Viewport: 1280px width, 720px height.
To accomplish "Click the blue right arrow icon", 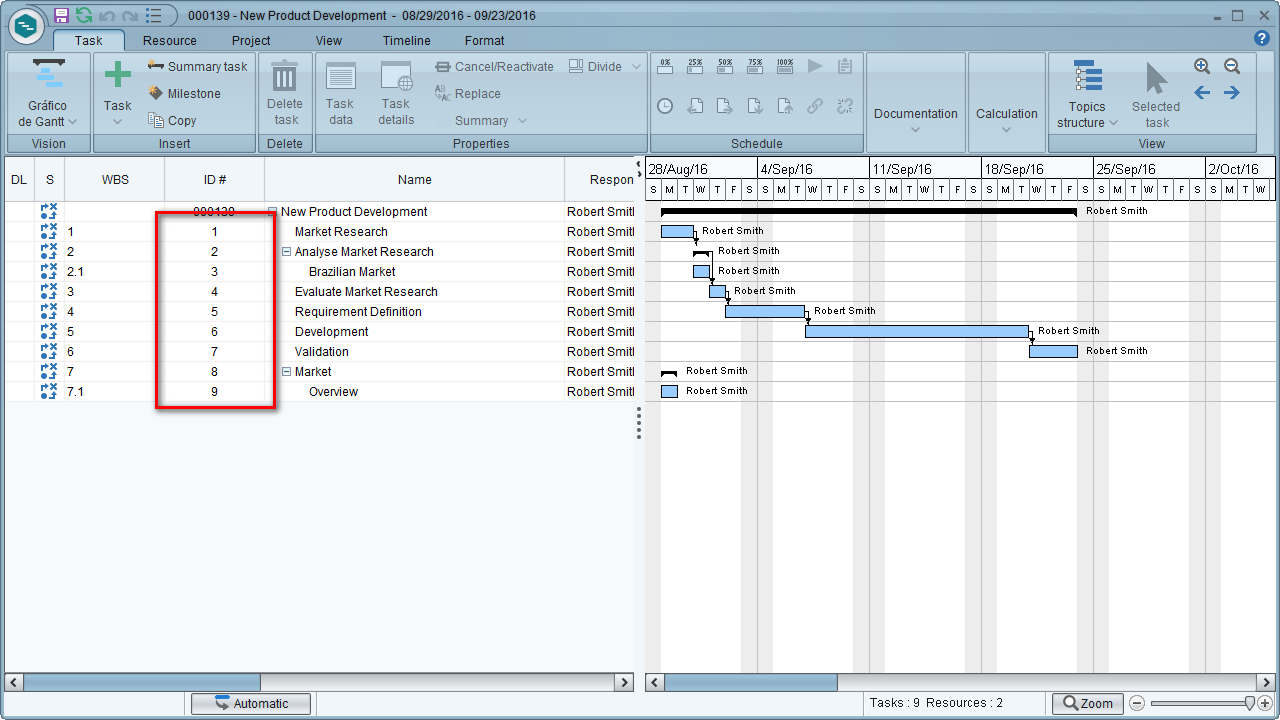I will point(1232,92).
